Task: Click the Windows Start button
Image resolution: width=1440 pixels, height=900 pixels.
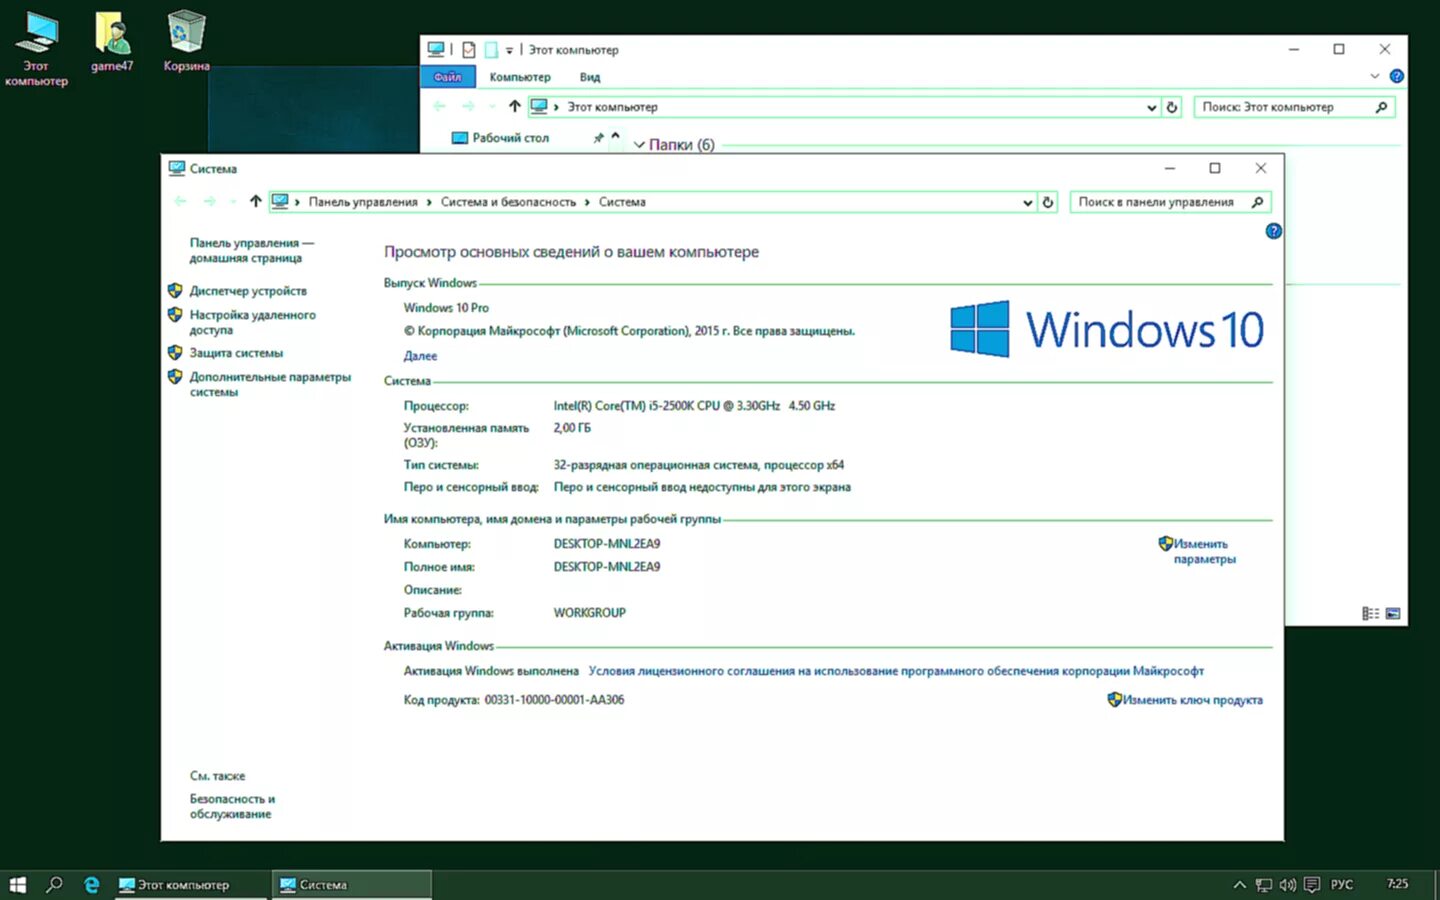Action: click(17, 885)
